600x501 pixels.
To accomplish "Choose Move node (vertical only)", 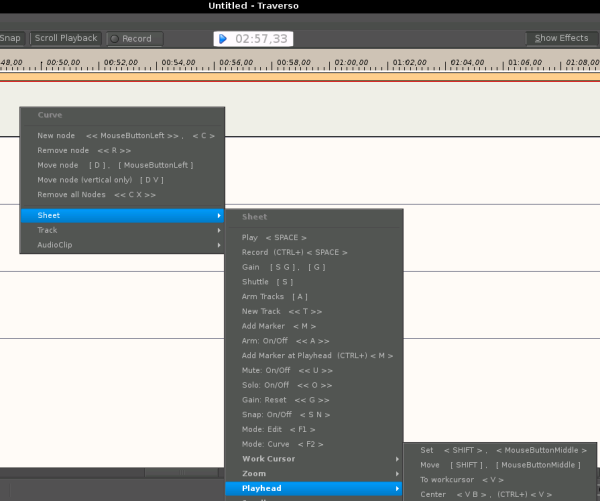I will tap(122, 180).
